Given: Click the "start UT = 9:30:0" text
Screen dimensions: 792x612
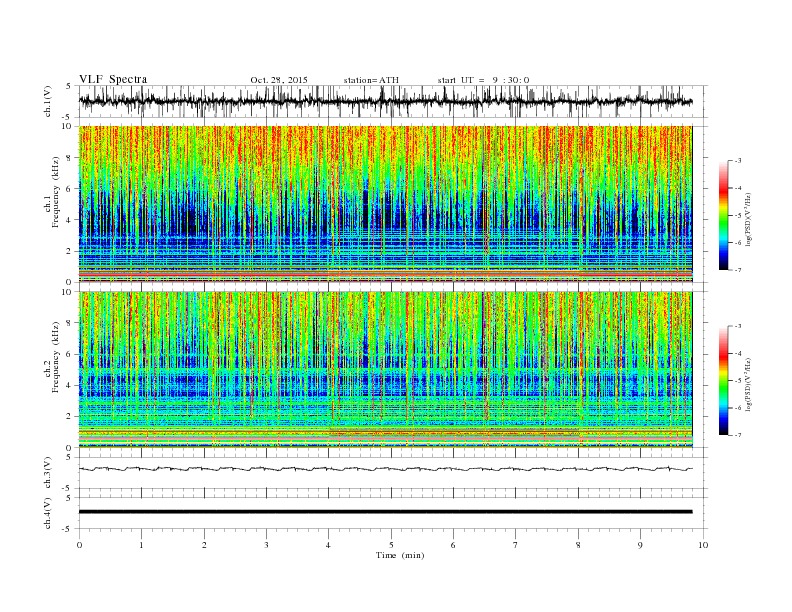Looking at the screenshot, I should click(x=483, y=80).
